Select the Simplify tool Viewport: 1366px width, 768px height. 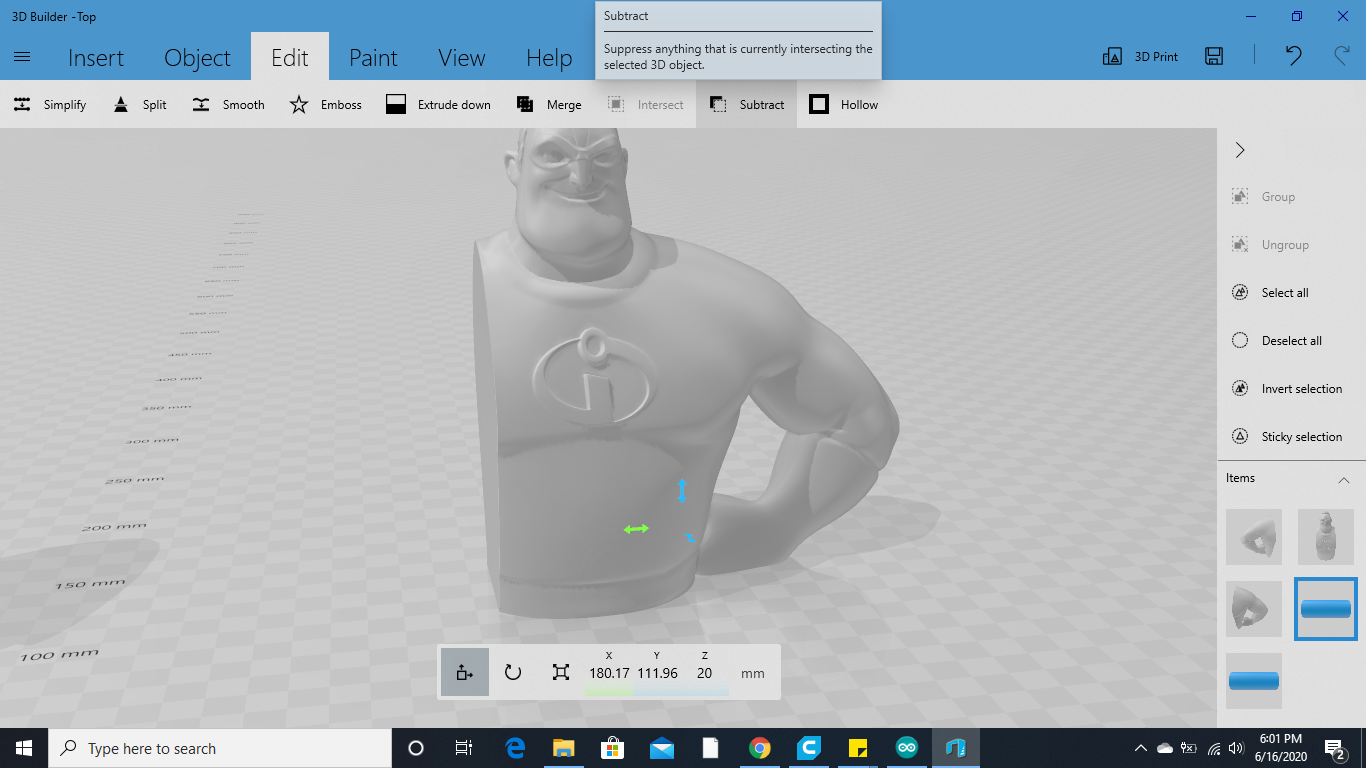coord(50,104)
